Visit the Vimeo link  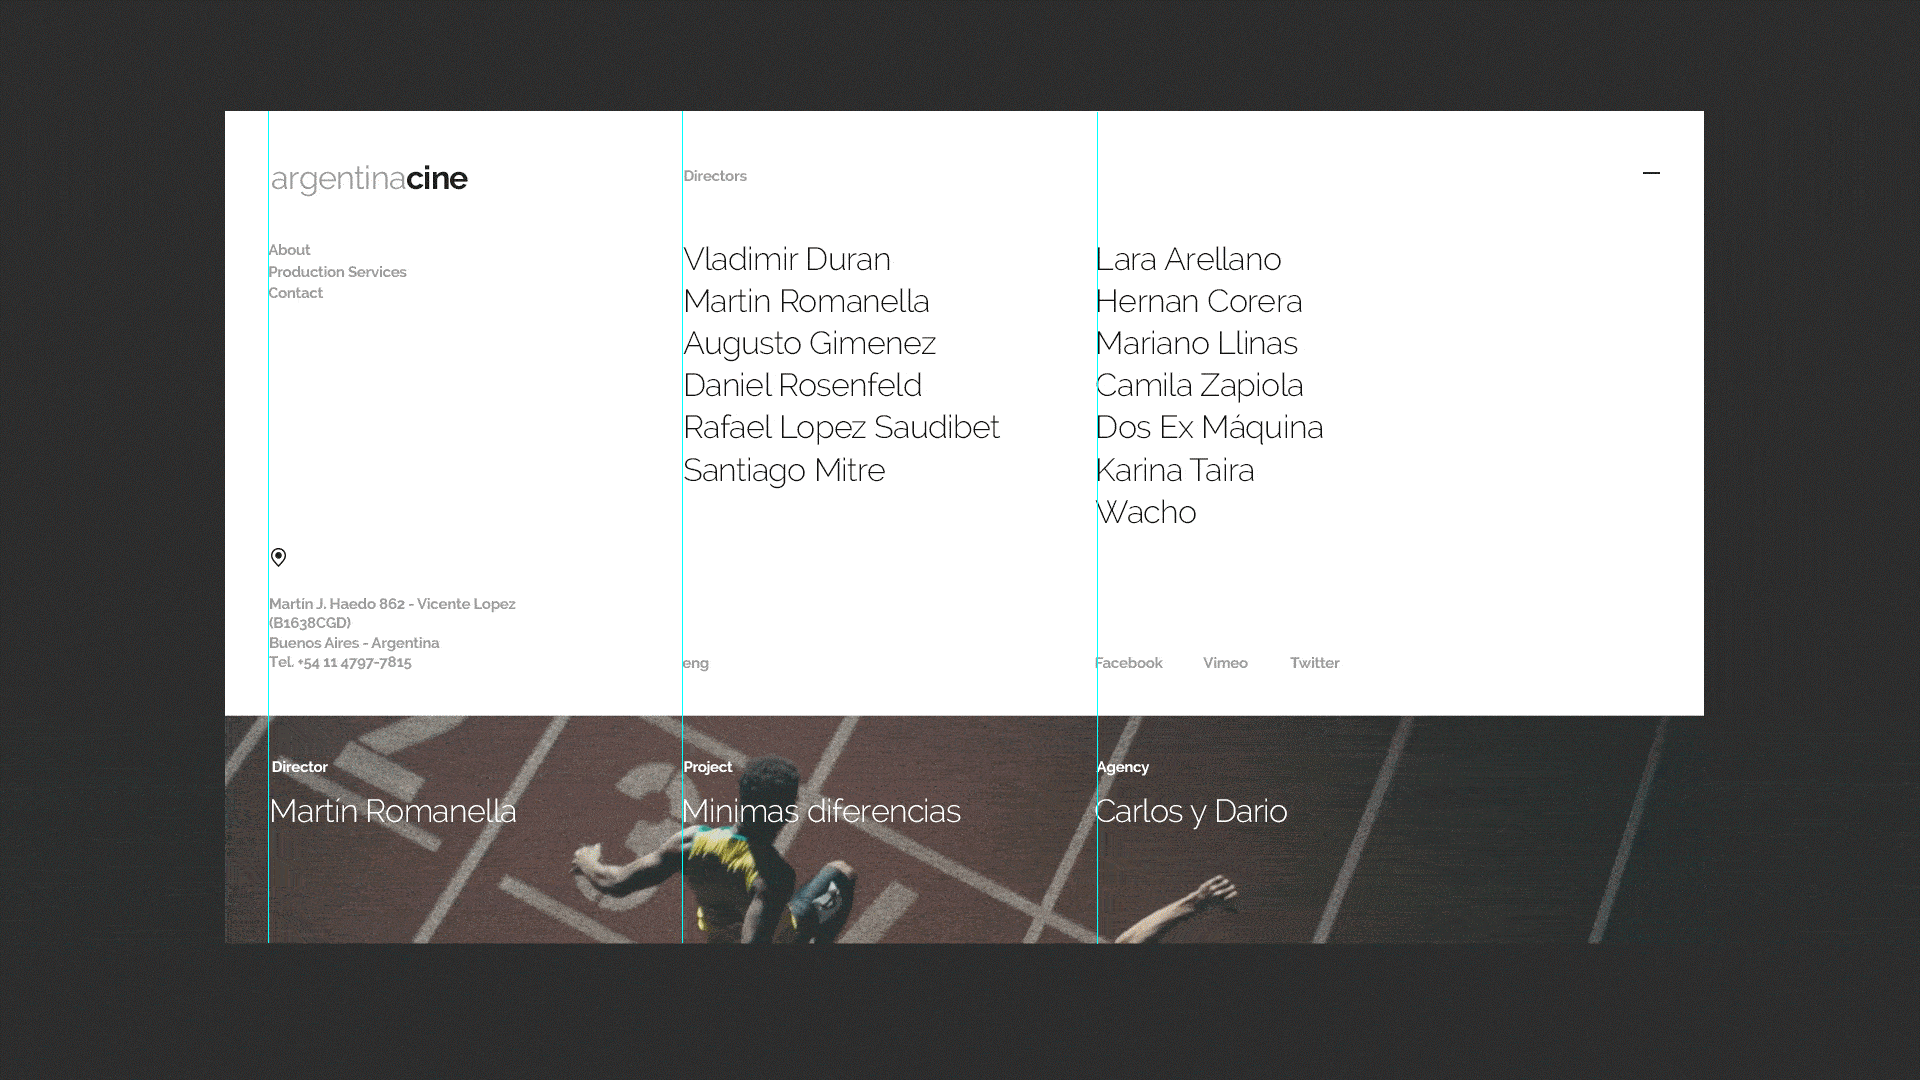point(1225,663)
